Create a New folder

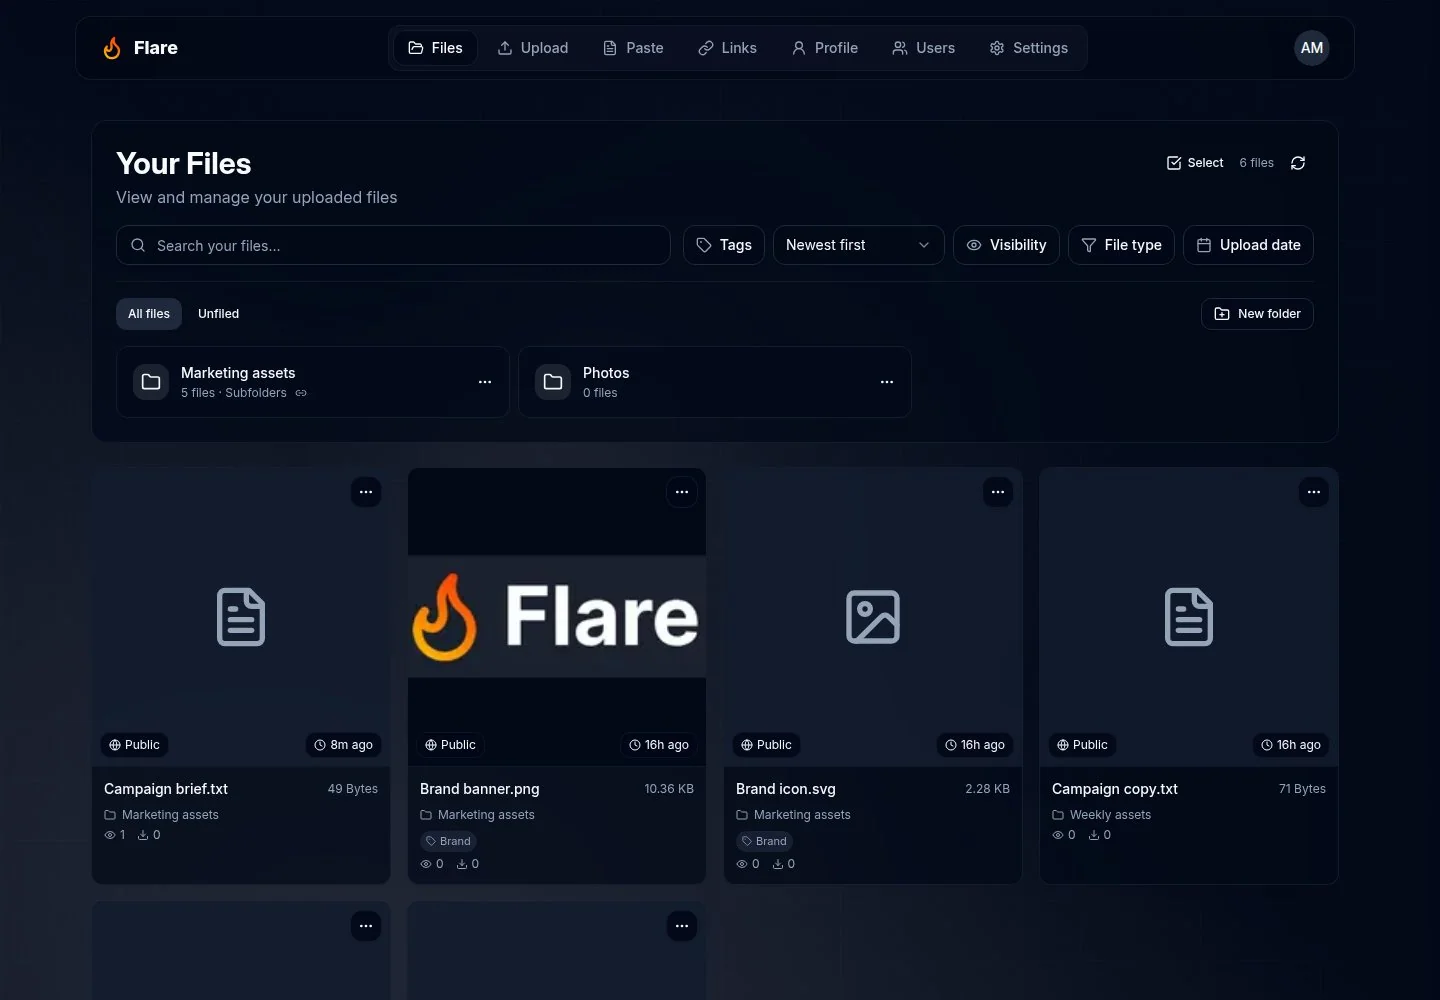tap(1257, 314)
